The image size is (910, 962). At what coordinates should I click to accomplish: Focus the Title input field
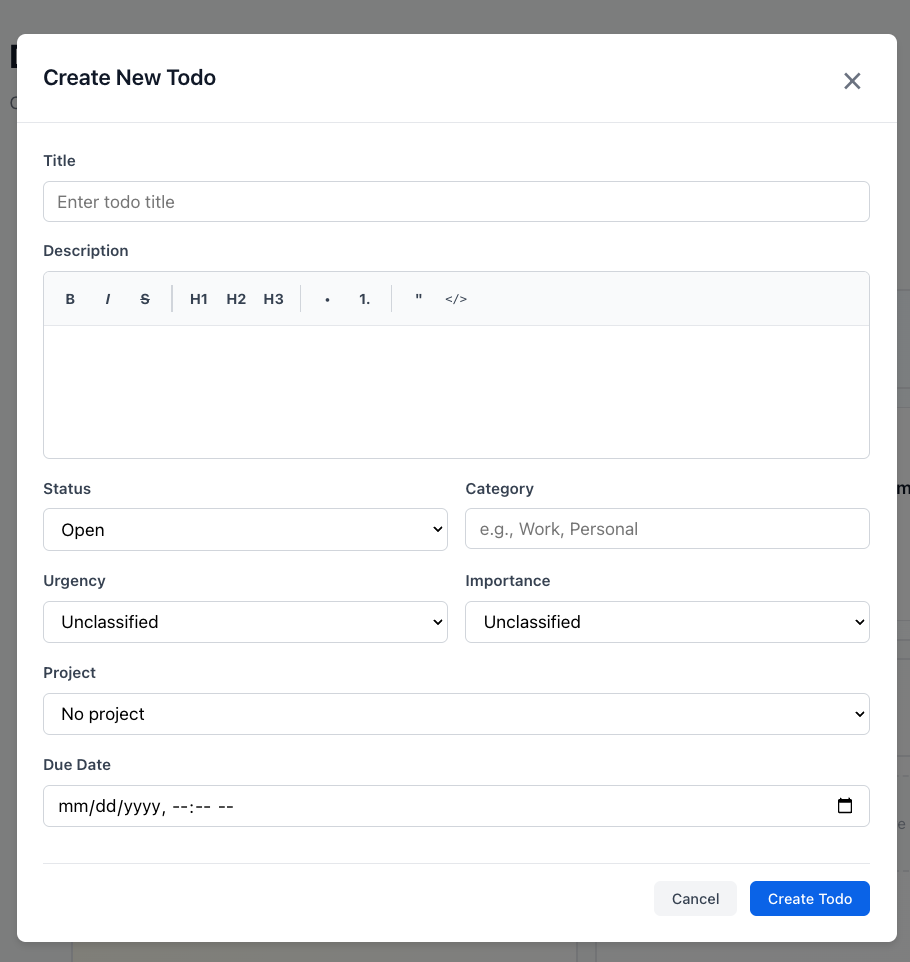point(456,202)
